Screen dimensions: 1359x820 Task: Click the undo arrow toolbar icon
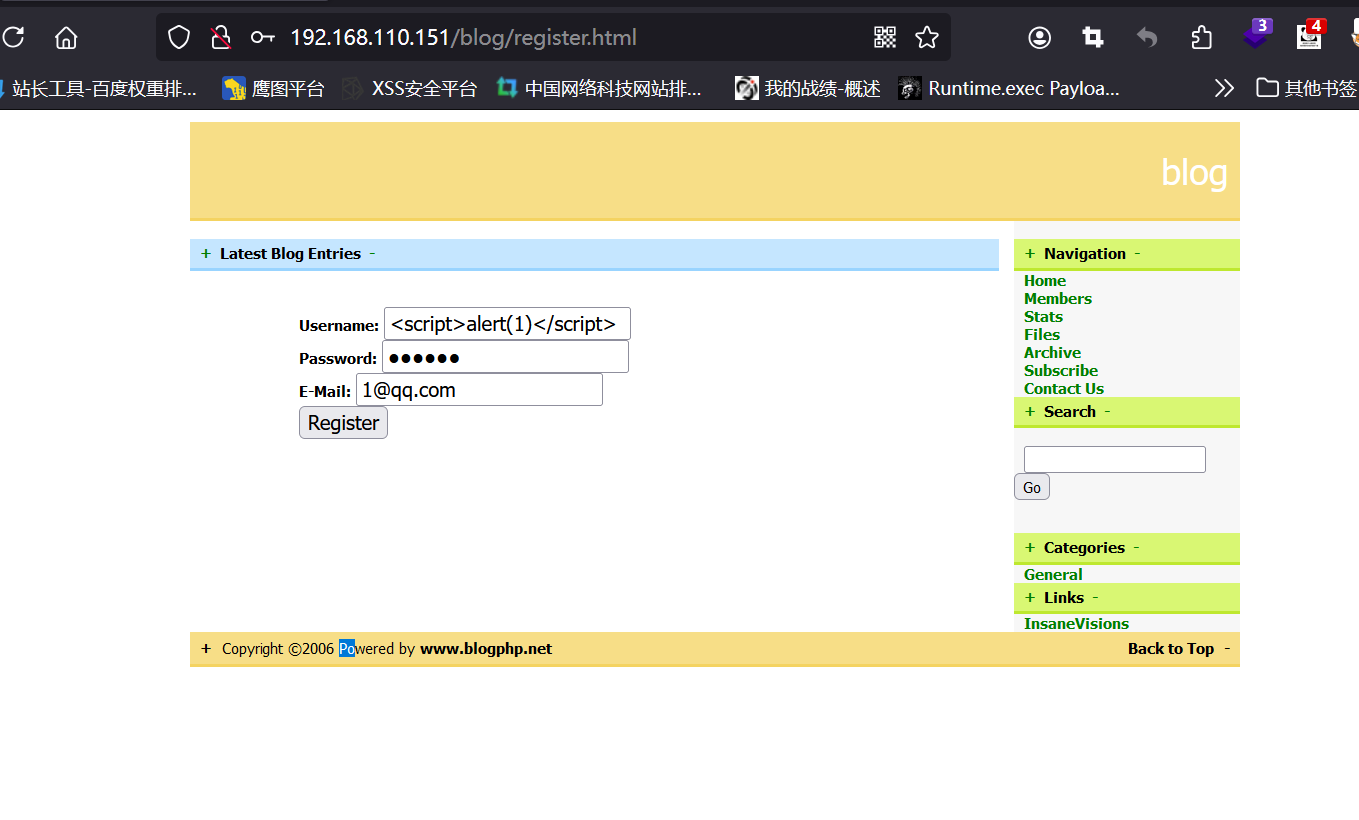click(x=1147, y=38)
